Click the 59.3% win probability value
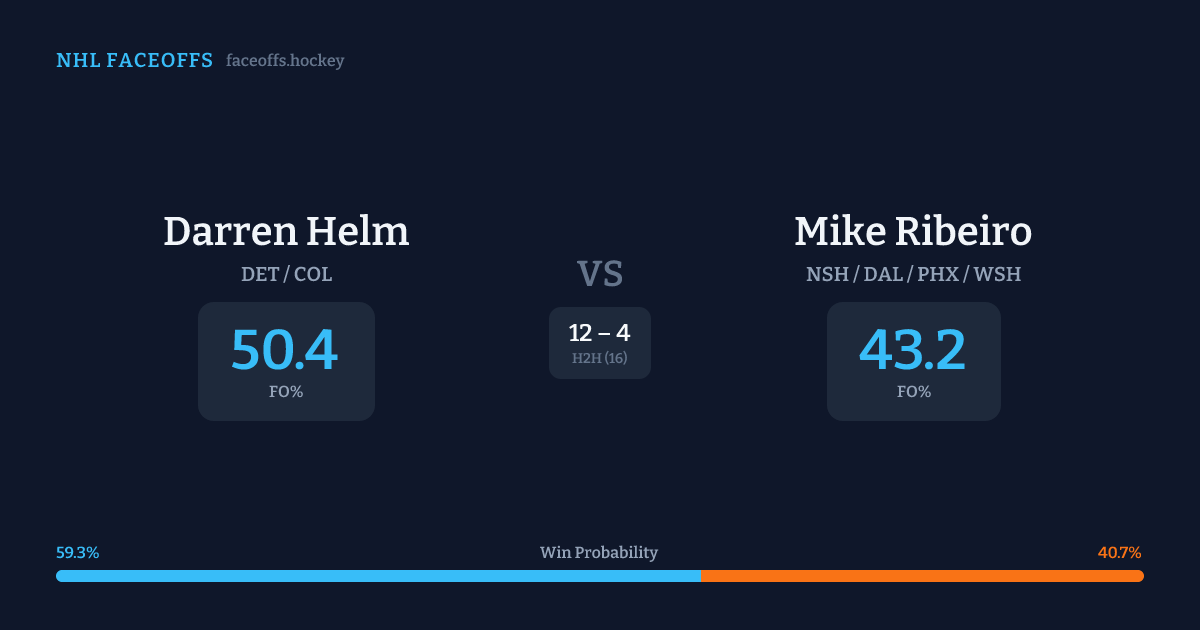Screen dimensions: 1200x630 click(78, 553)
